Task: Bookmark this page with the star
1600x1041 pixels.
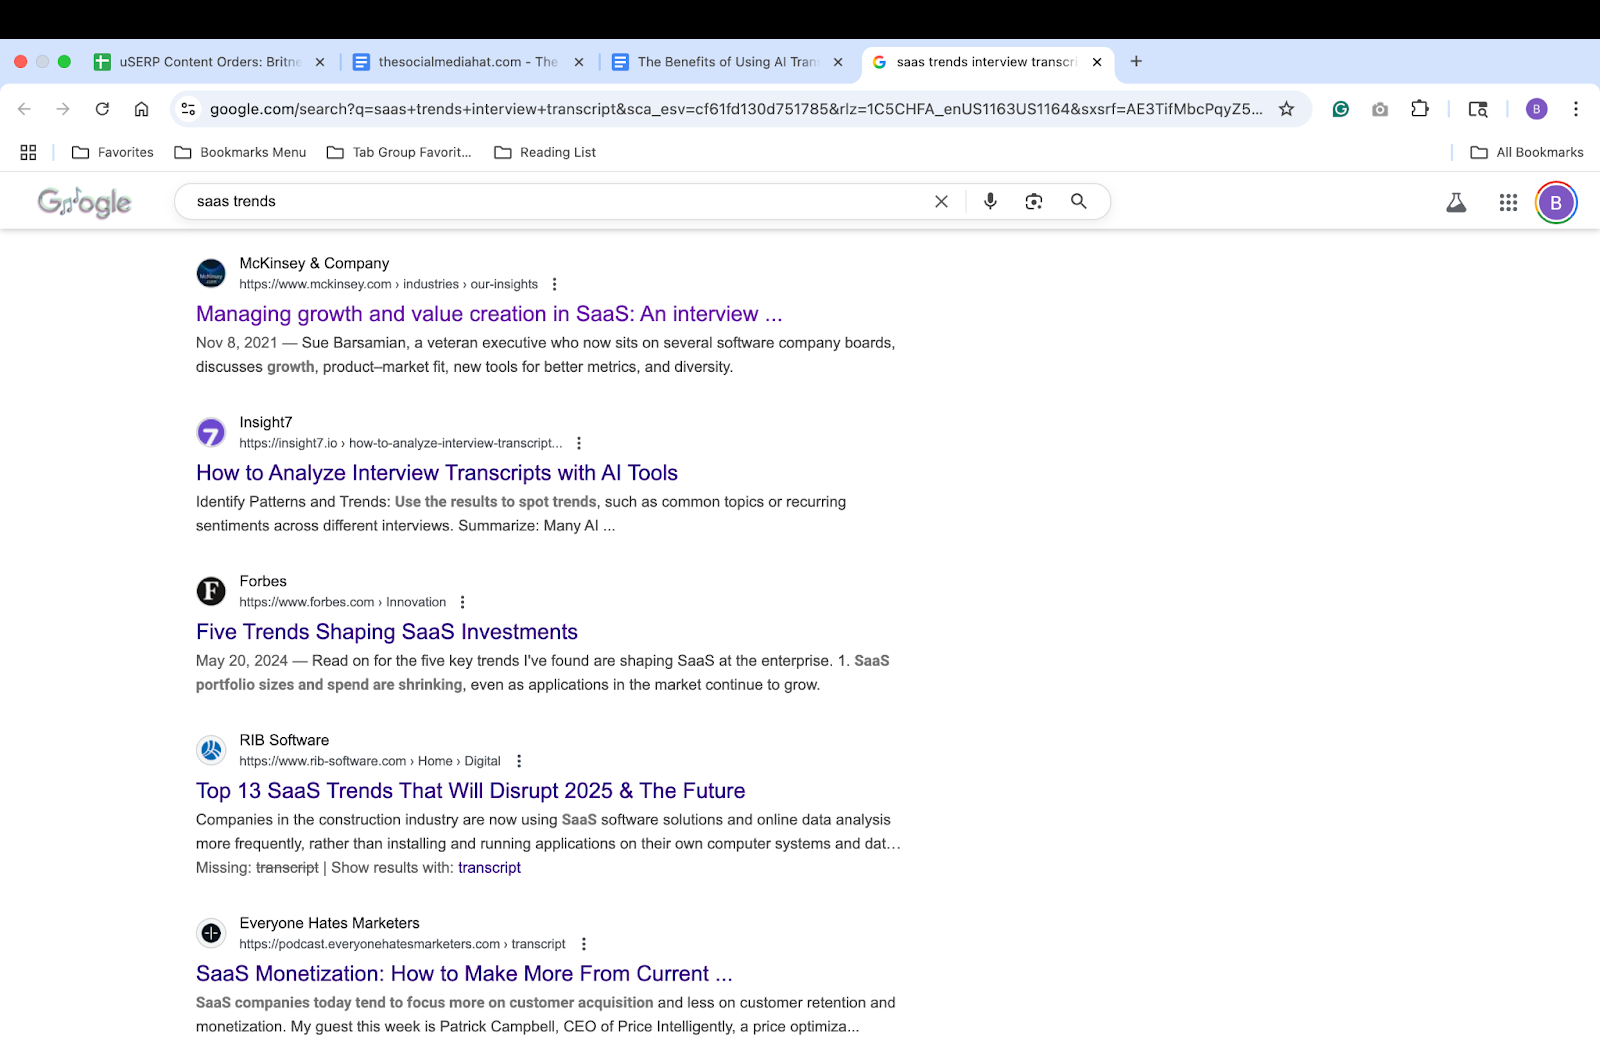Action: (1287, 109)
